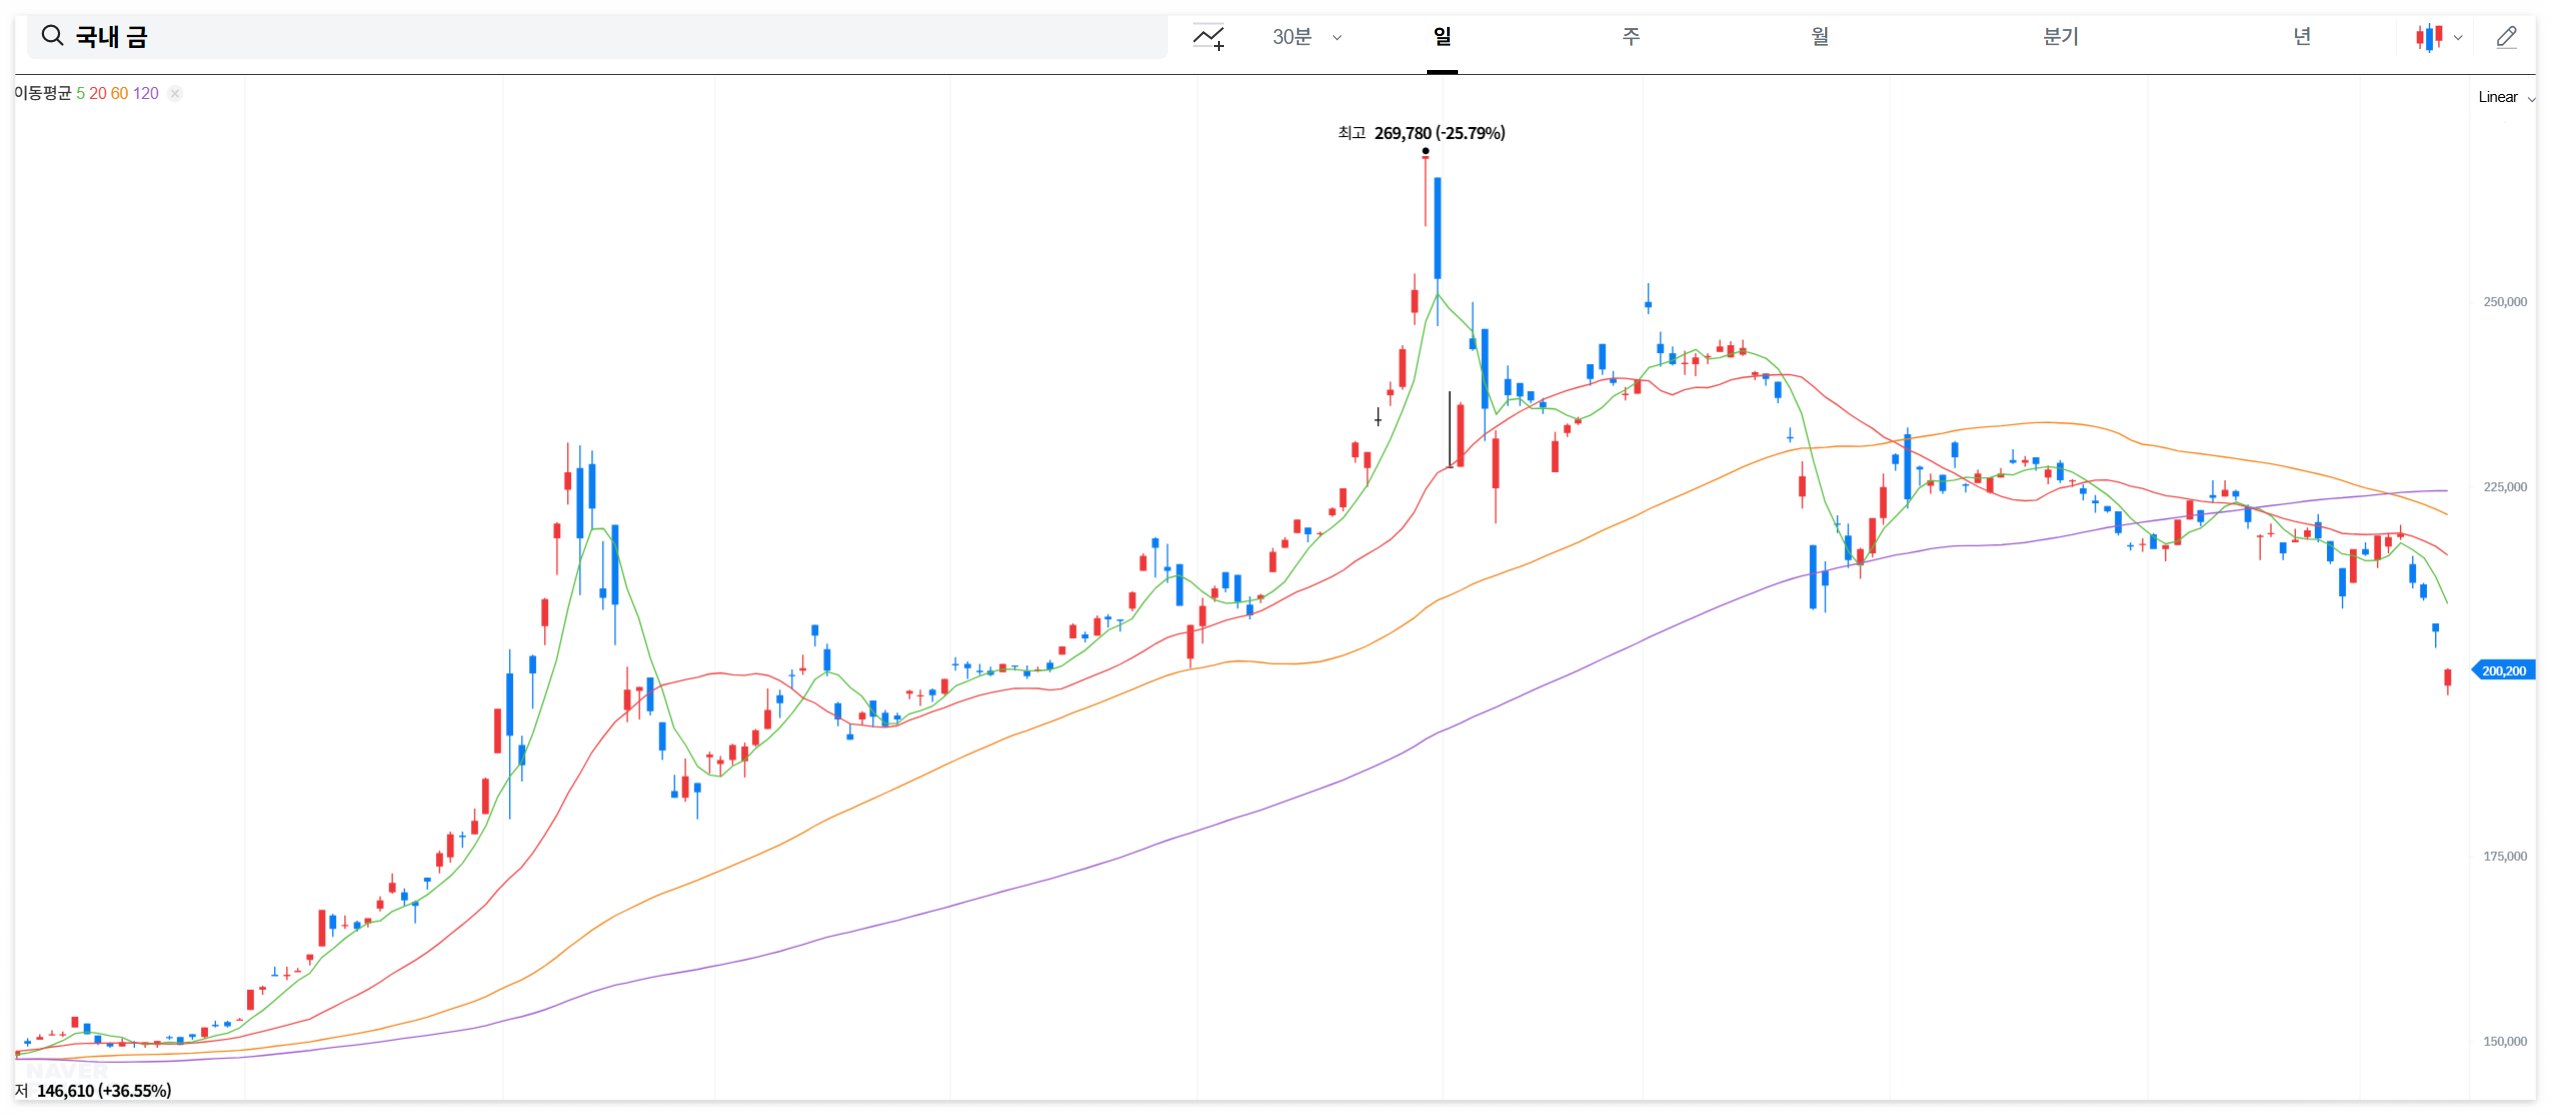
Task: Click the 225,000 axis label
Action: click(x=2504, y=486)
